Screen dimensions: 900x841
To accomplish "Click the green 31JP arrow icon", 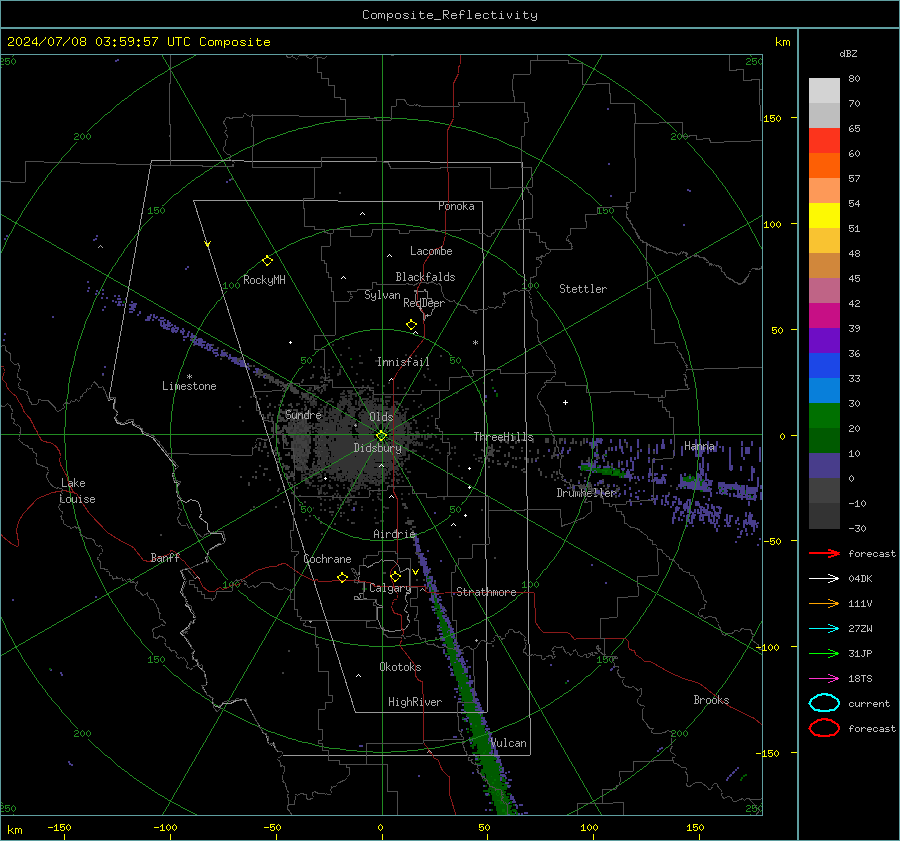I will click(x=824, y=653).
